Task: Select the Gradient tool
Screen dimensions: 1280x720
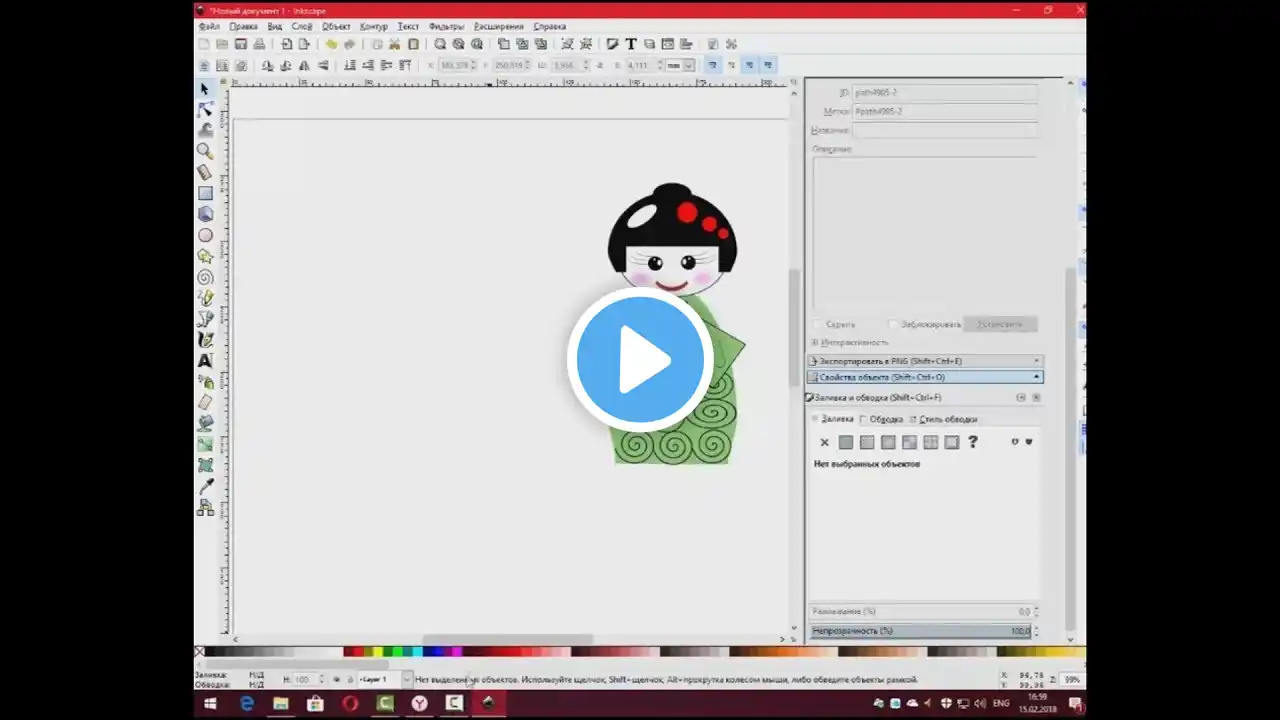Action: point(205,444)
